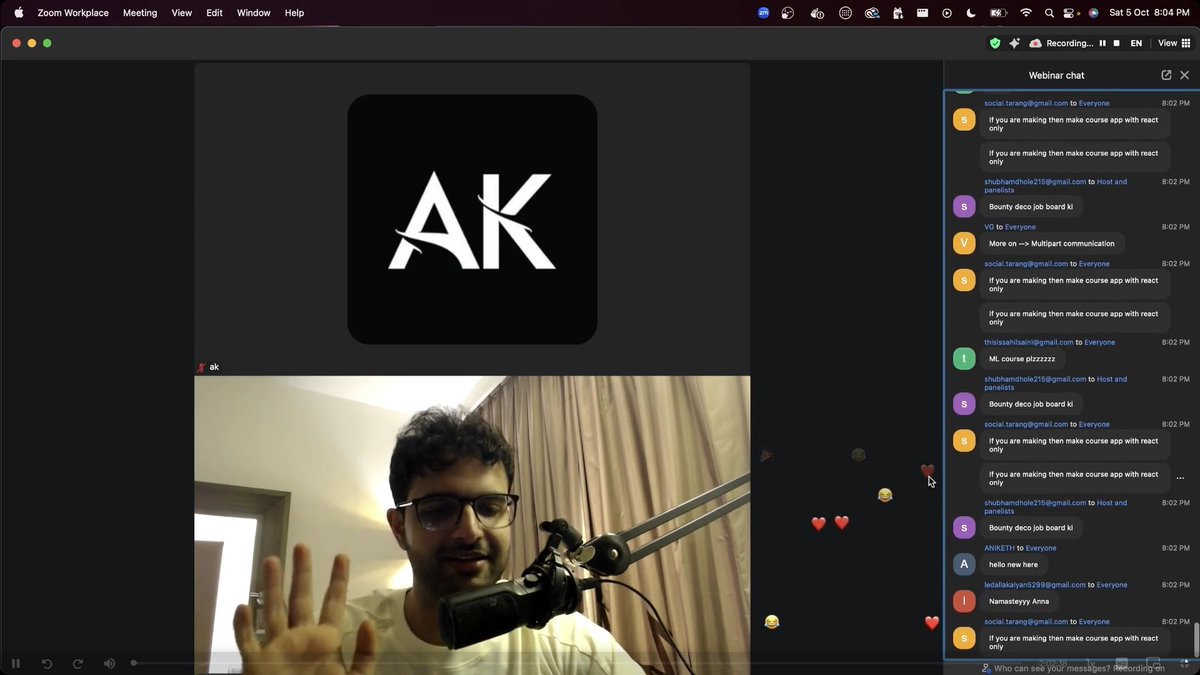The height and width of the screenshot is (675, 1200).
Task: Click the skip forward icon in the player bar
Action: pyautogui.click(x=78, y=663)
